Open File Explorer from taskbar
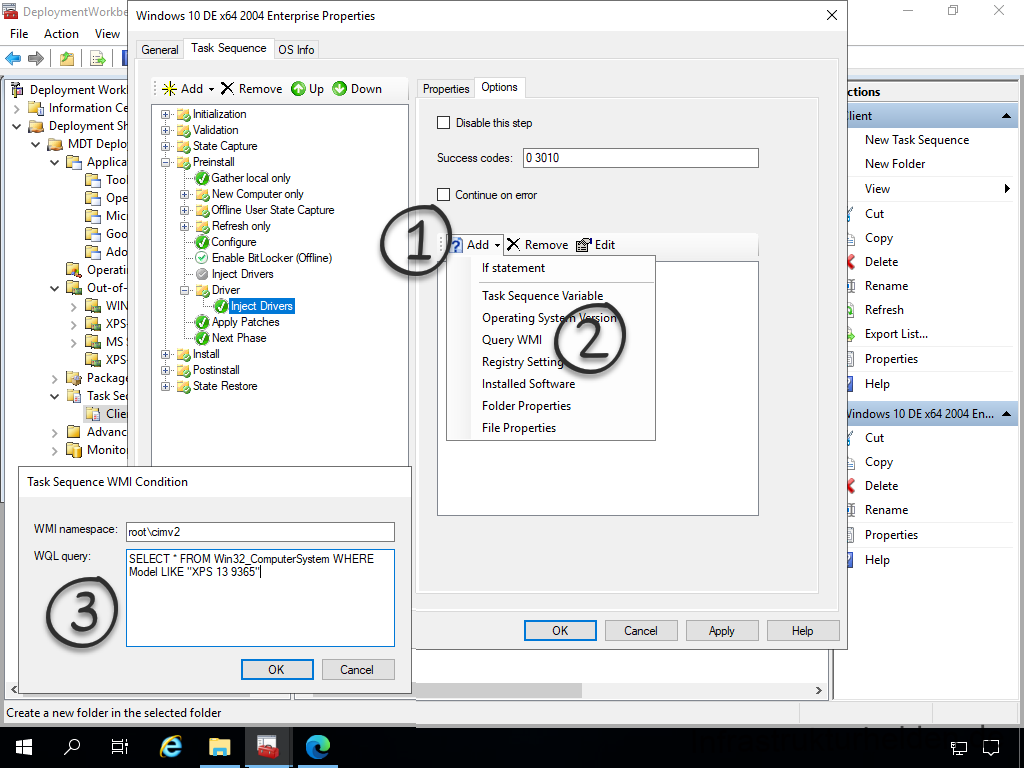 click(x=219, y=746)
